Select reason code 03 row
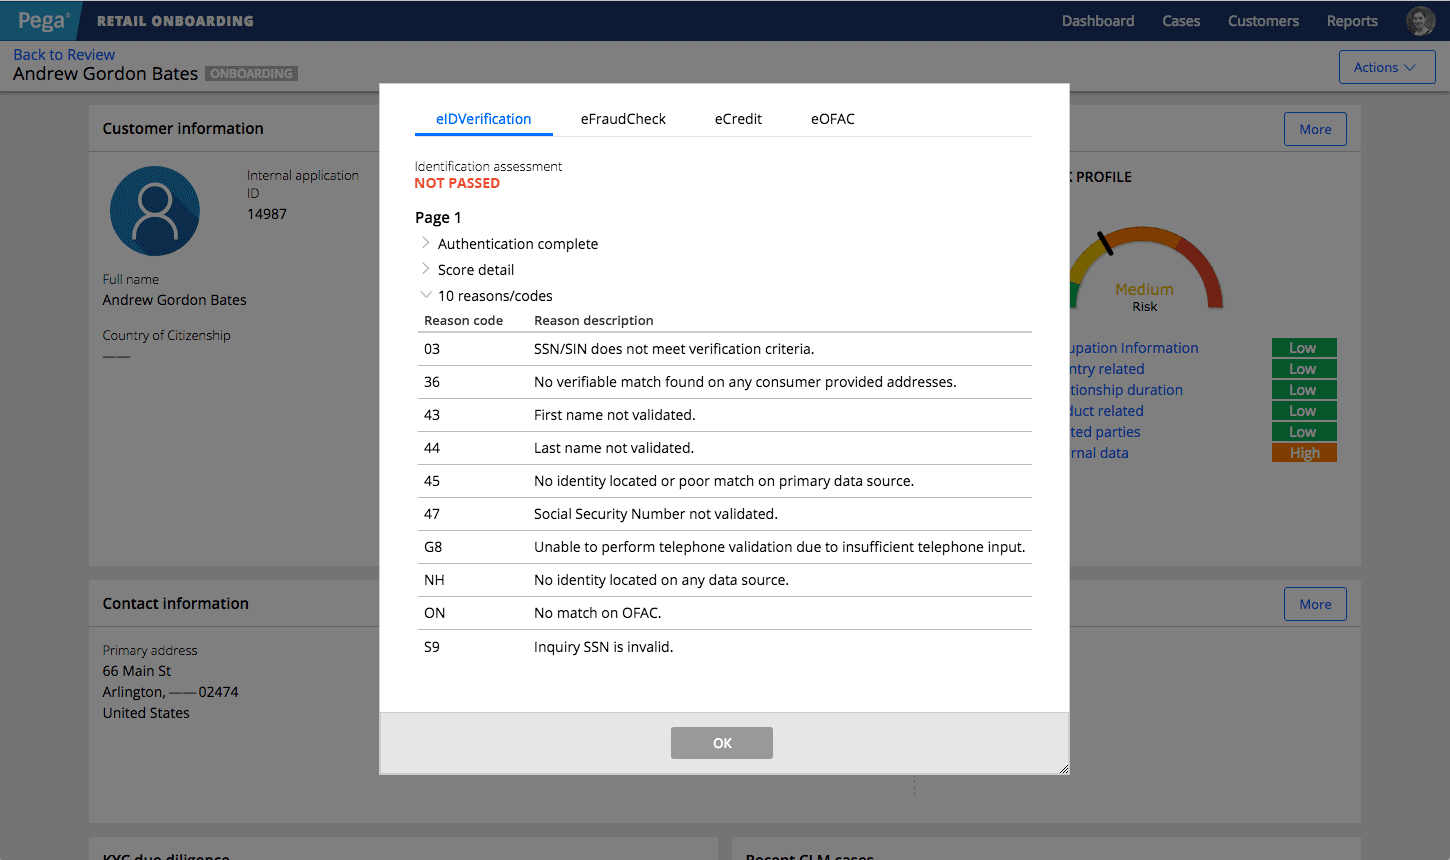Image resolution: width=1450 pixels, height=860 pixels. (x=724, y=349)
